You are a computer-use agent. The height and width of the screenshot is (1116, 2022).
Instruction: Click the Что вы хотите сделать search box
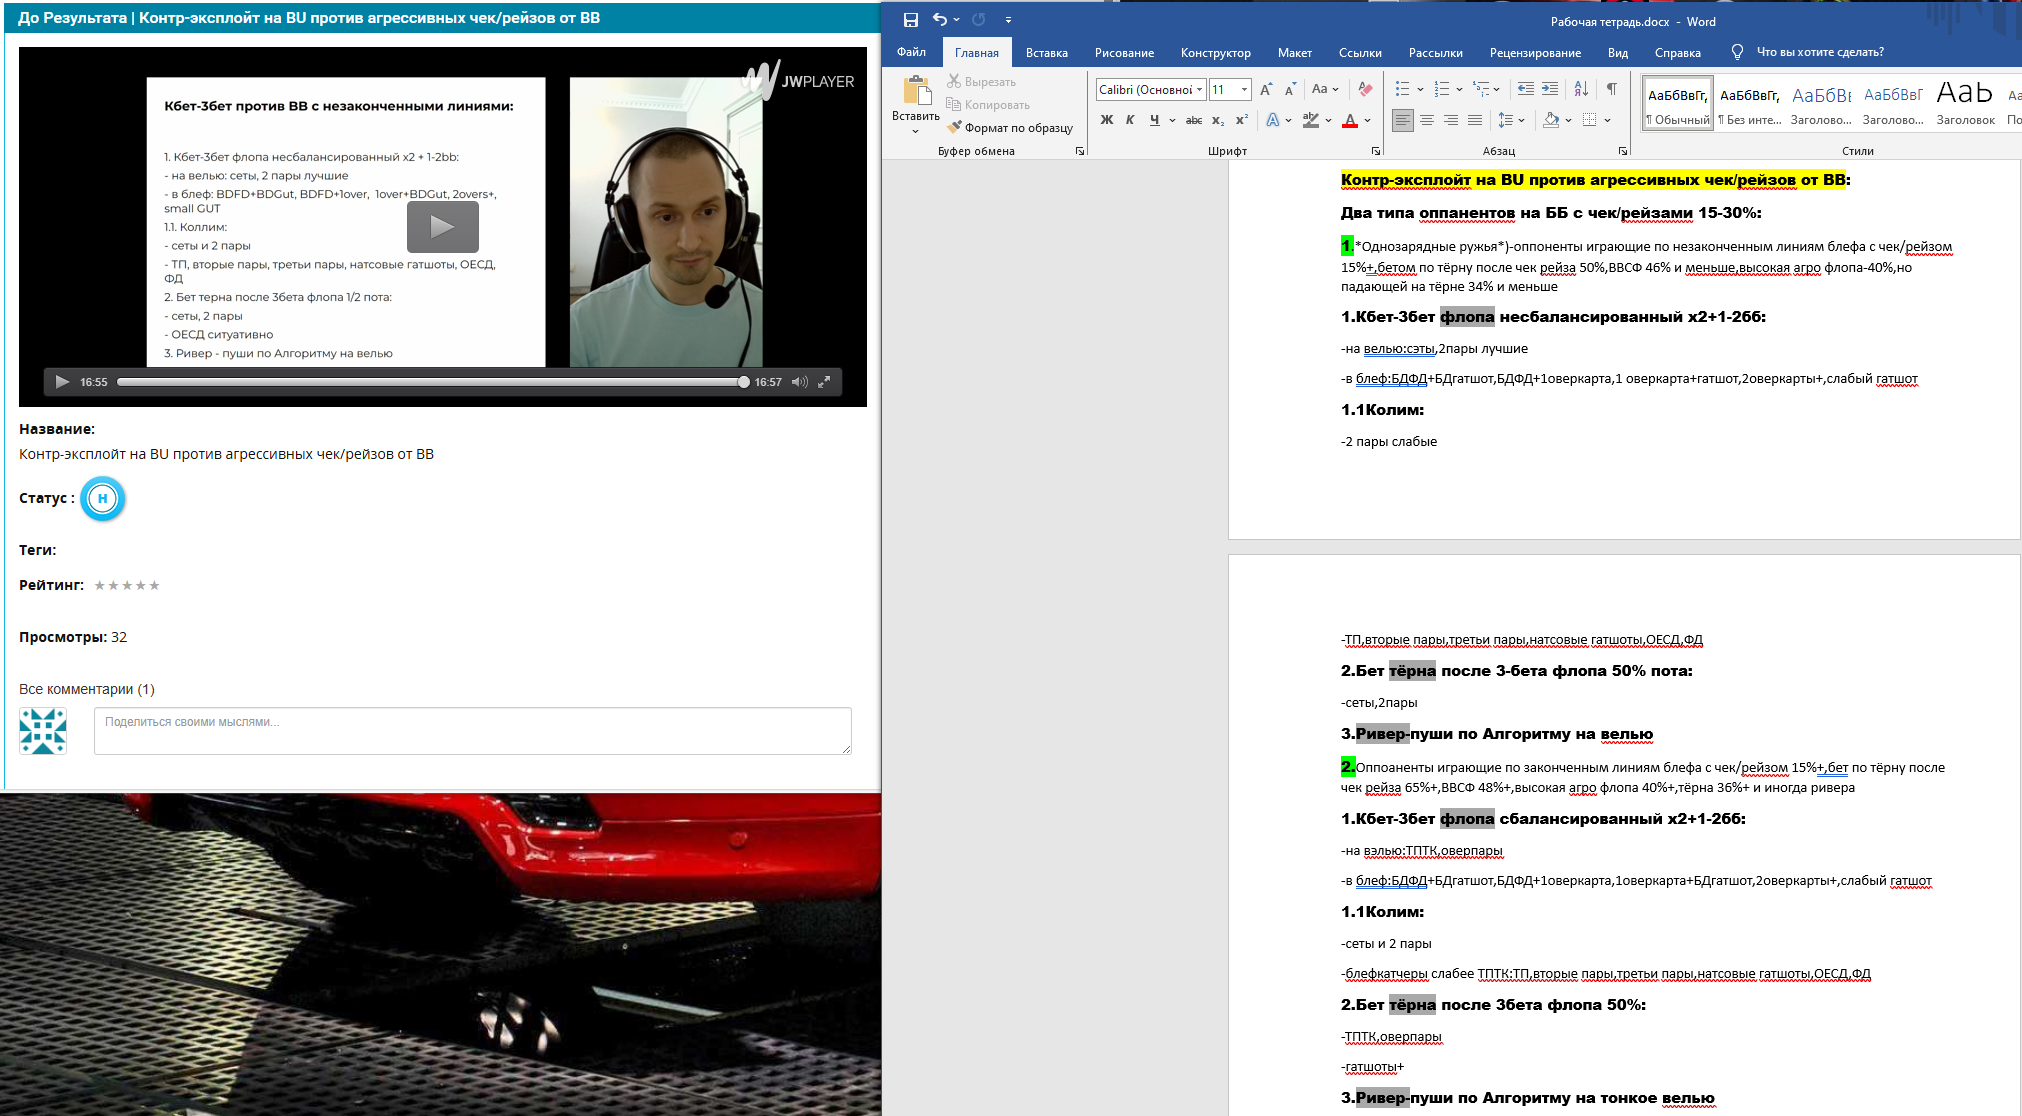coord(1820,52)
